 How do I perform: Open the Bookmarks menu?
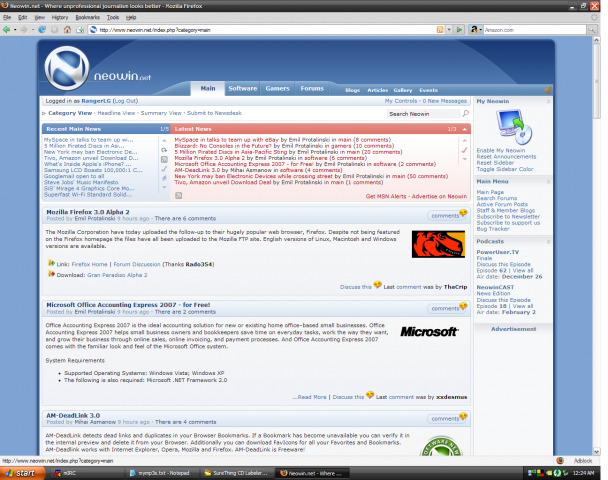coord(87,17)
